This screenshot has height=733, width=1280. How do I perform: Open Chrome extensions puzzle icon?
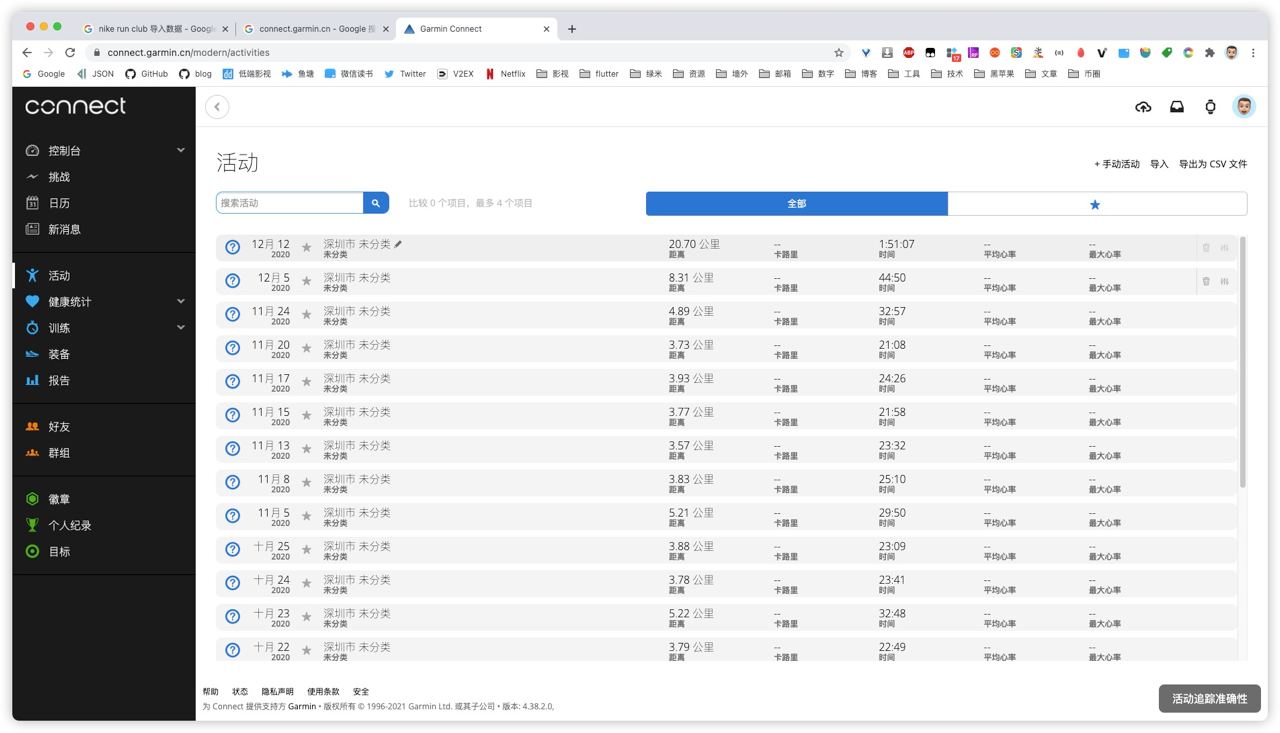pyautogui.click(x=1209, y=52)
